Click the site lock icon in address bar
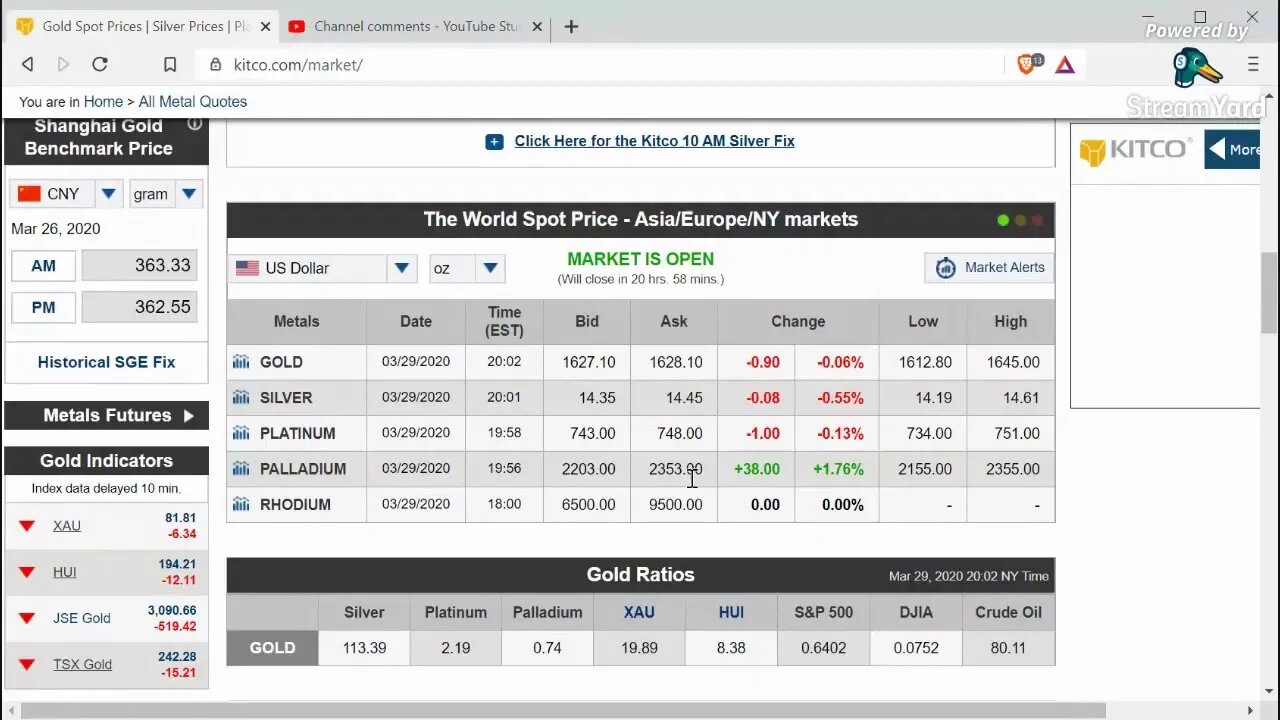 coord(215,65)
